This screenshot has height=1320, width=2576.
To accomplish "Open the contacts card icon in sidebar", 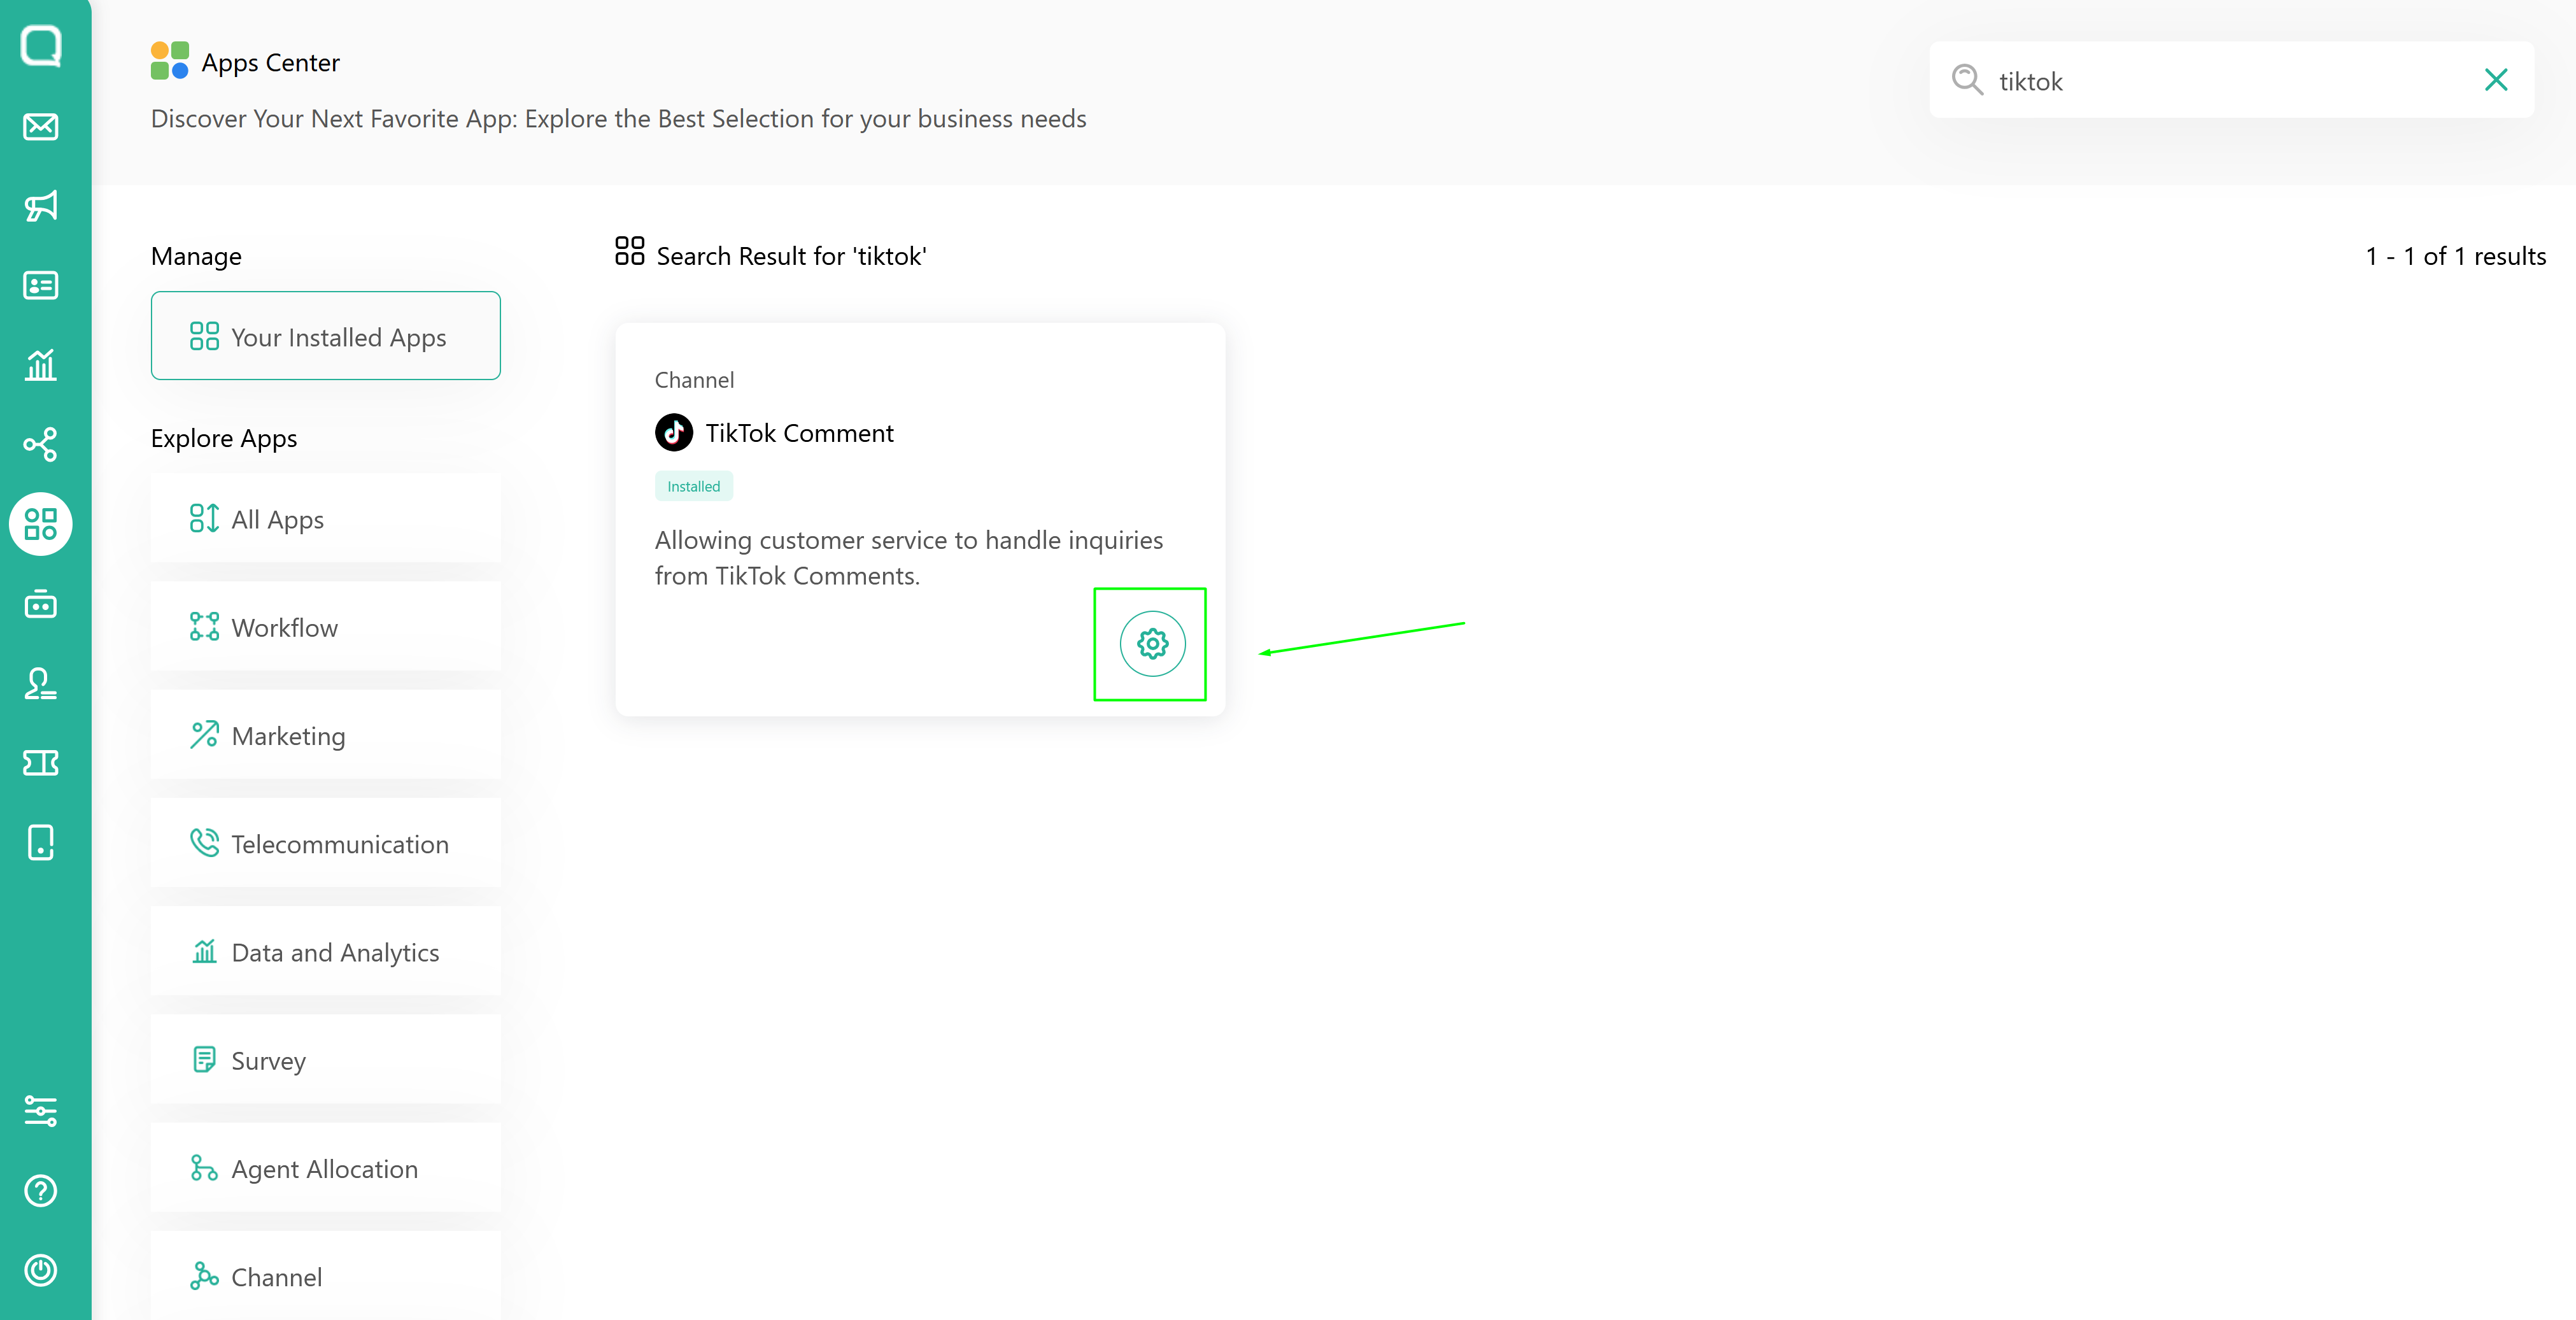I will click(41, 286).
